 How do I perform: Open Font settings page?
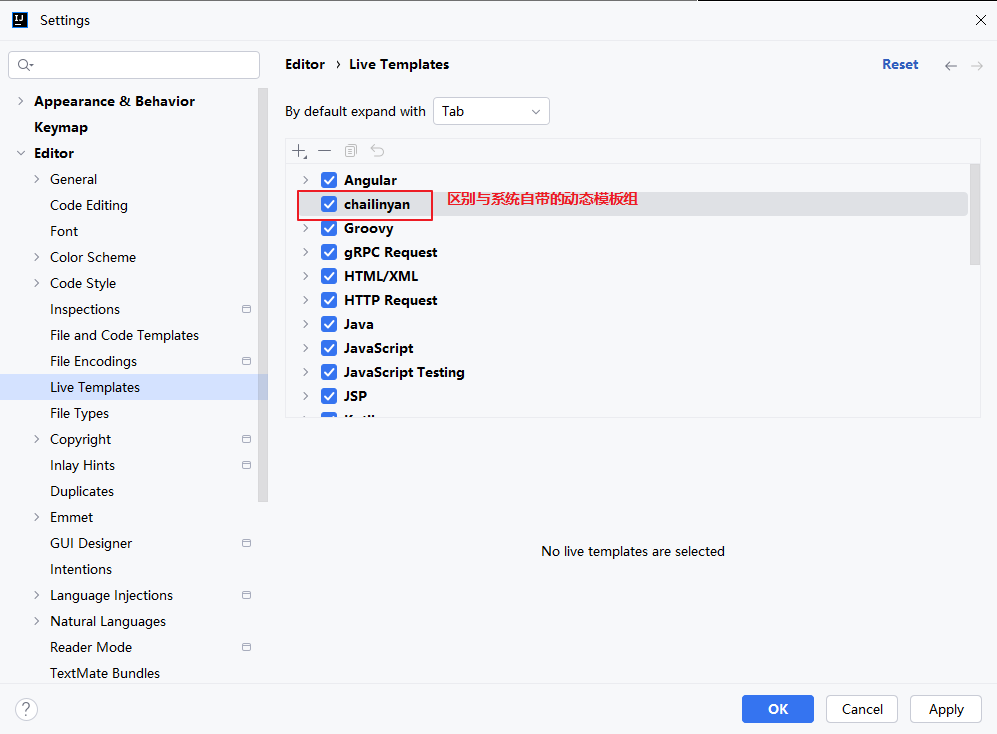pyautogui.click(x=64, y=232)
